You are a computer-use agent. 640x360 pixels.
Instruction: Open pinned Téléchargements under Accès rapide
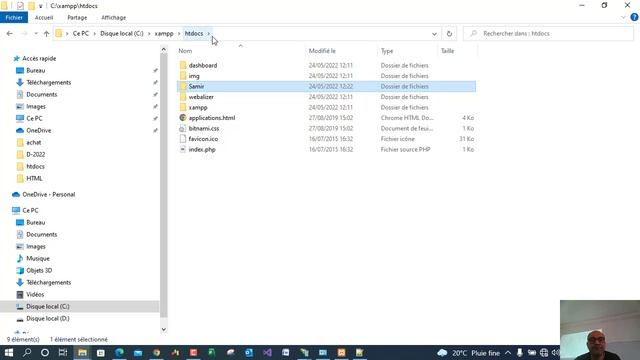pyautogui.click(x=48, y=82)
